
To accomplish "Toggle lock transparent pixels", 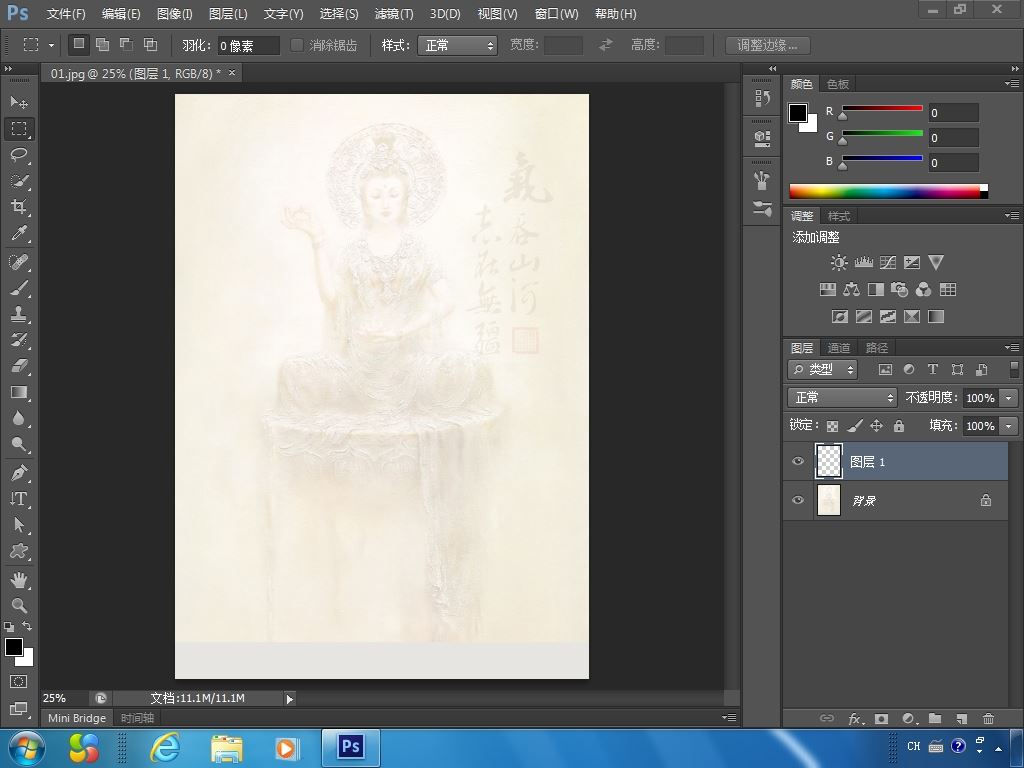I will pos(832,426).
